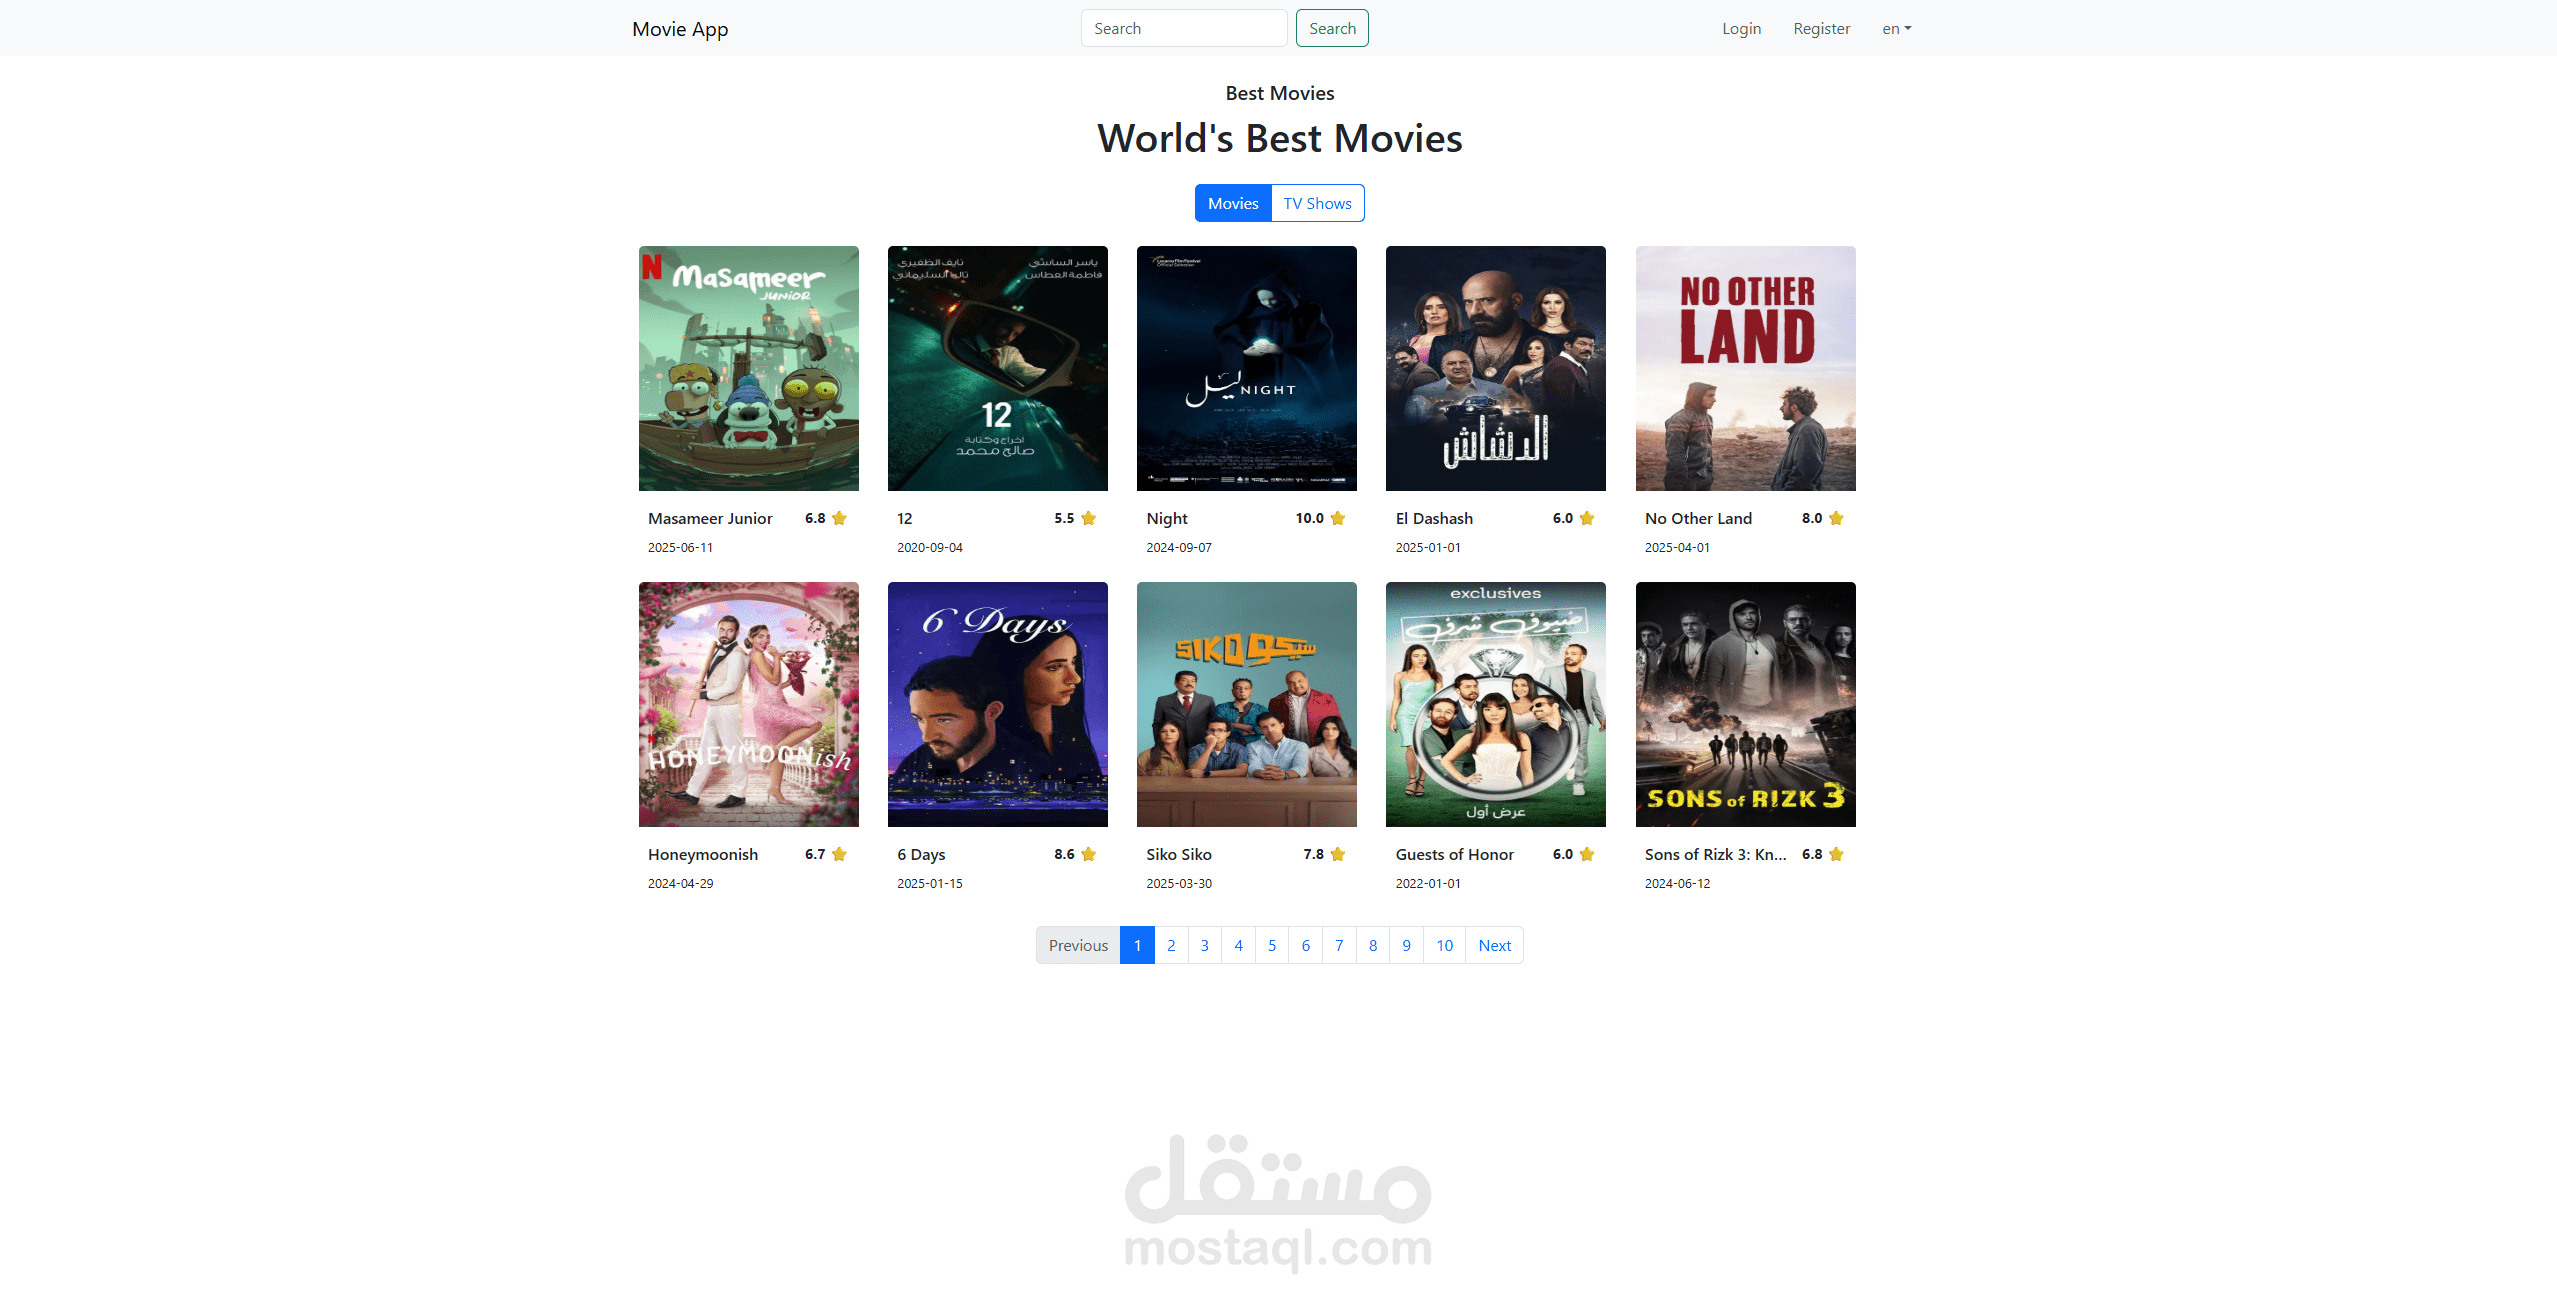
Task: Open the Masameer Junior poster
Action: 749,368
